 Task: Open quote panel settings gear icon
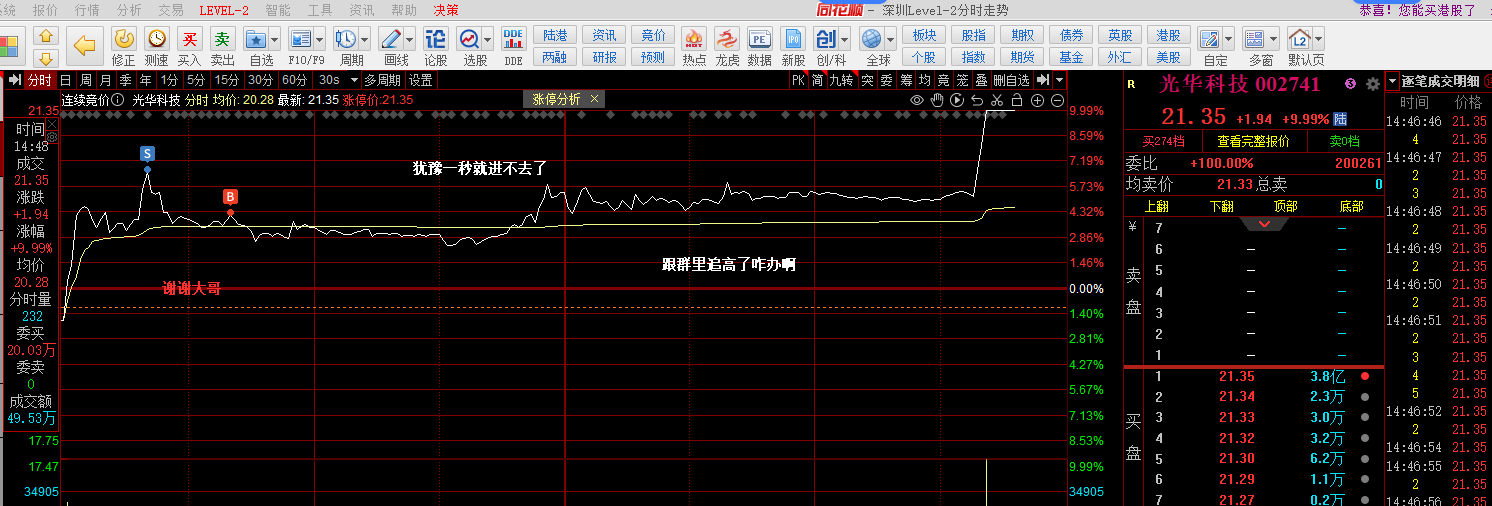click(1372, 84)
